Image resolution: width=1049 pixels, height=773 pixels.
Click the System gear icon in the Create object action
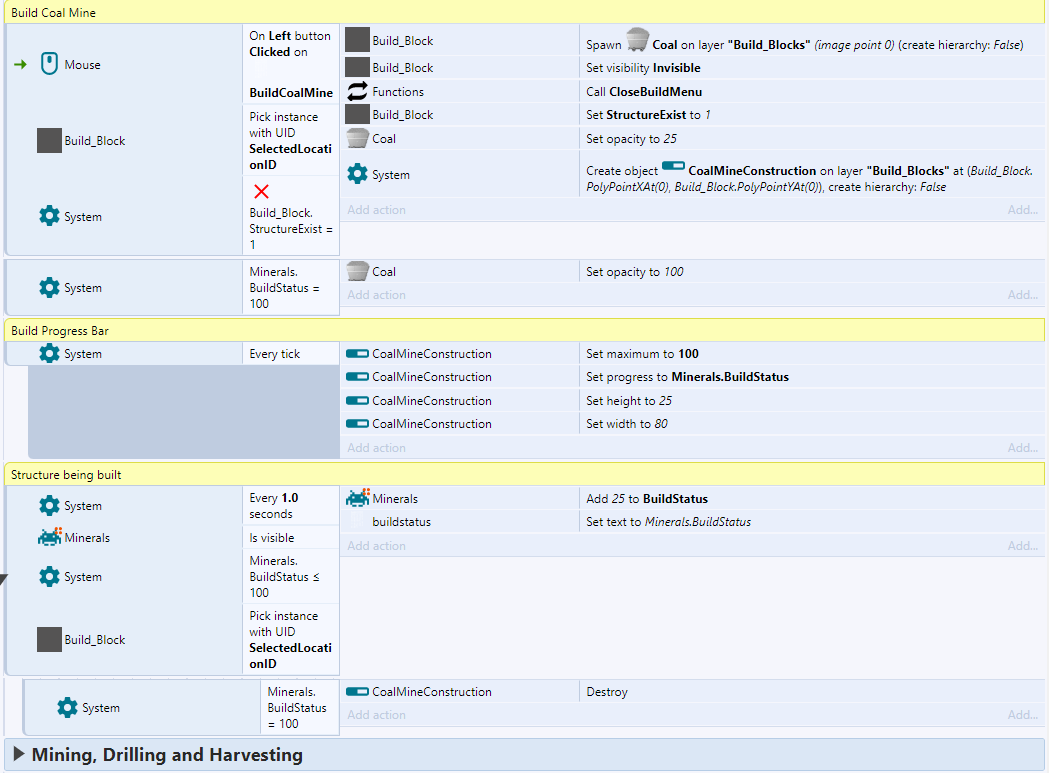click(357, 174)
